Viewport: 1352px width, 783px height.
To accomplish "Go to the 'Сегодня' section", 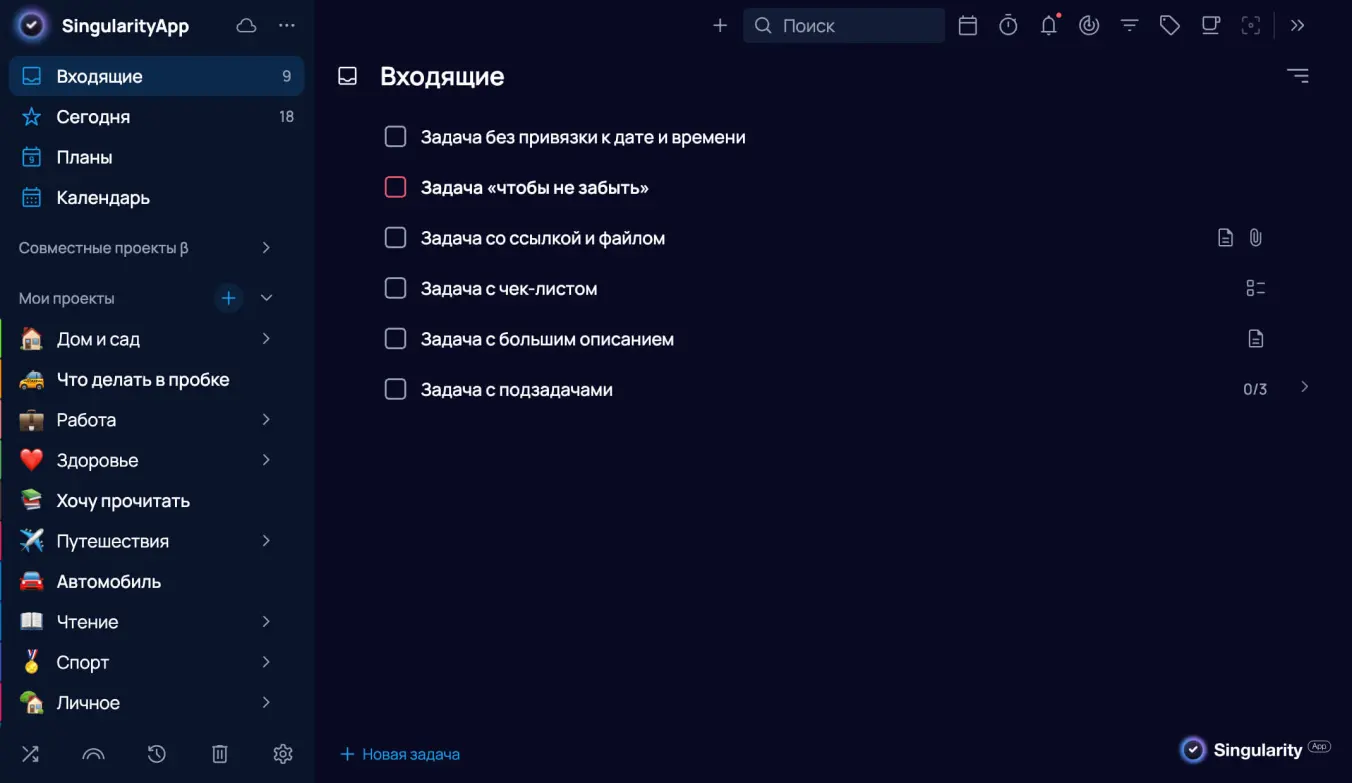I will 93,117.
